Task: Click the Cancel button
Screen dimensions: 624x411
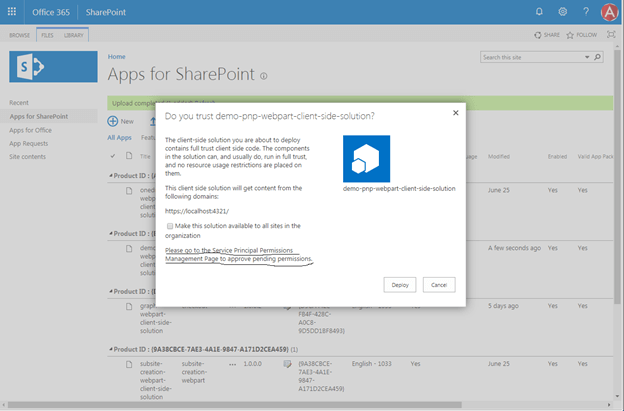Action: pos(439,285)
